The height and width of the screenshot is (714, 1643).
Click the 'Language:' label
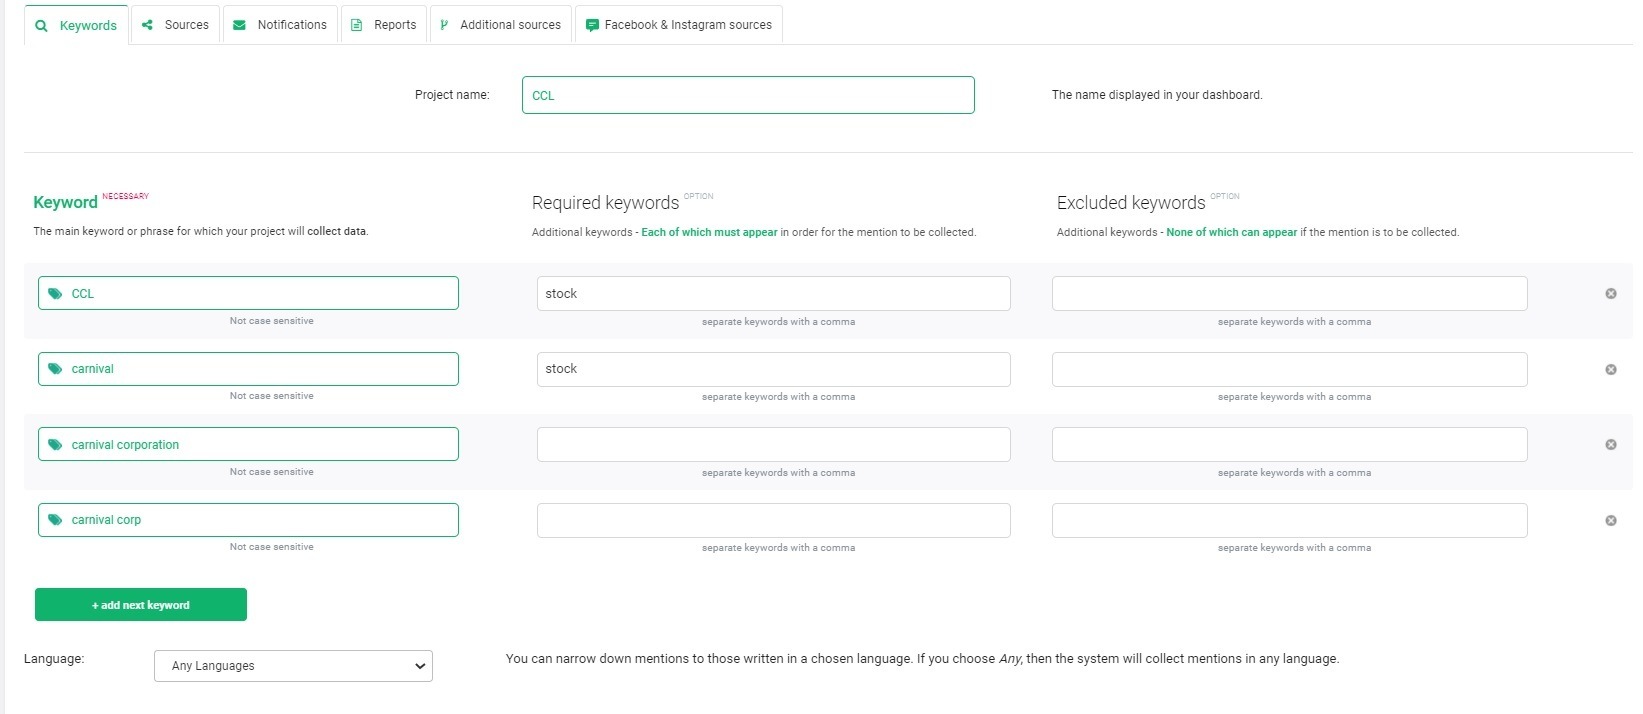[54, 659]
